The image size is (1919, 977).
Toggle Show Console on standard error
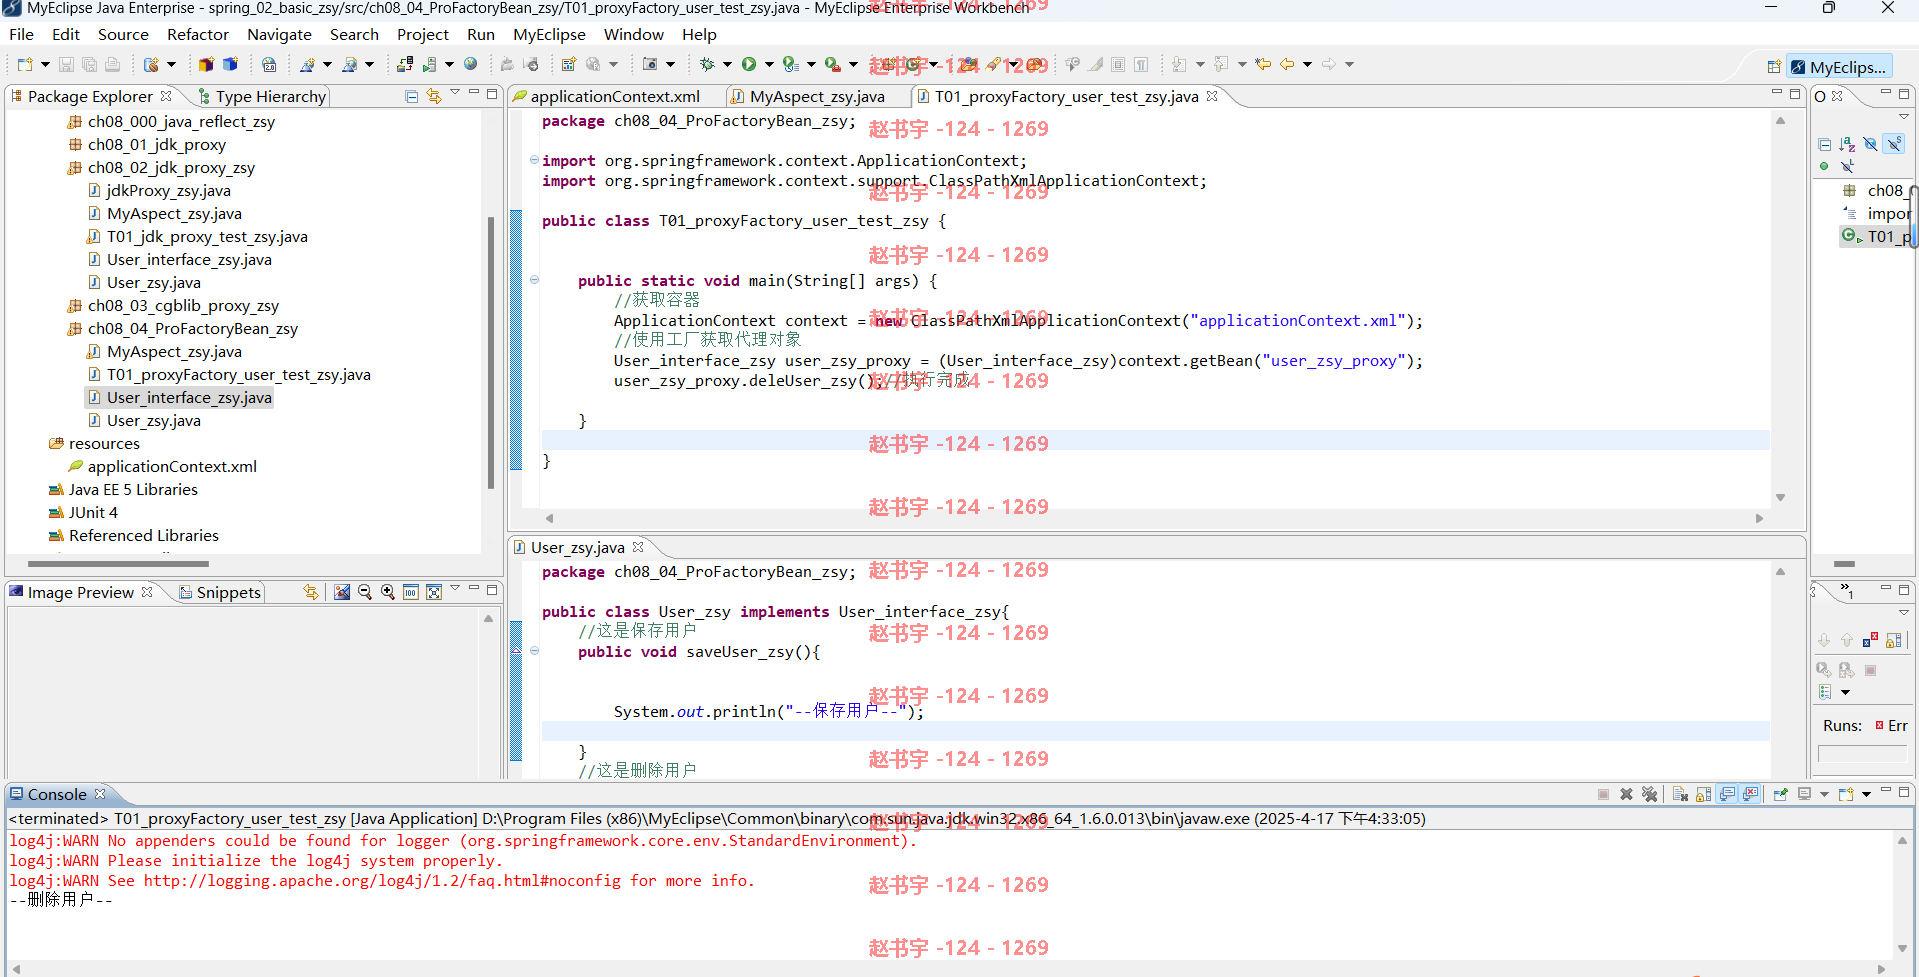tap(1750, 794)
